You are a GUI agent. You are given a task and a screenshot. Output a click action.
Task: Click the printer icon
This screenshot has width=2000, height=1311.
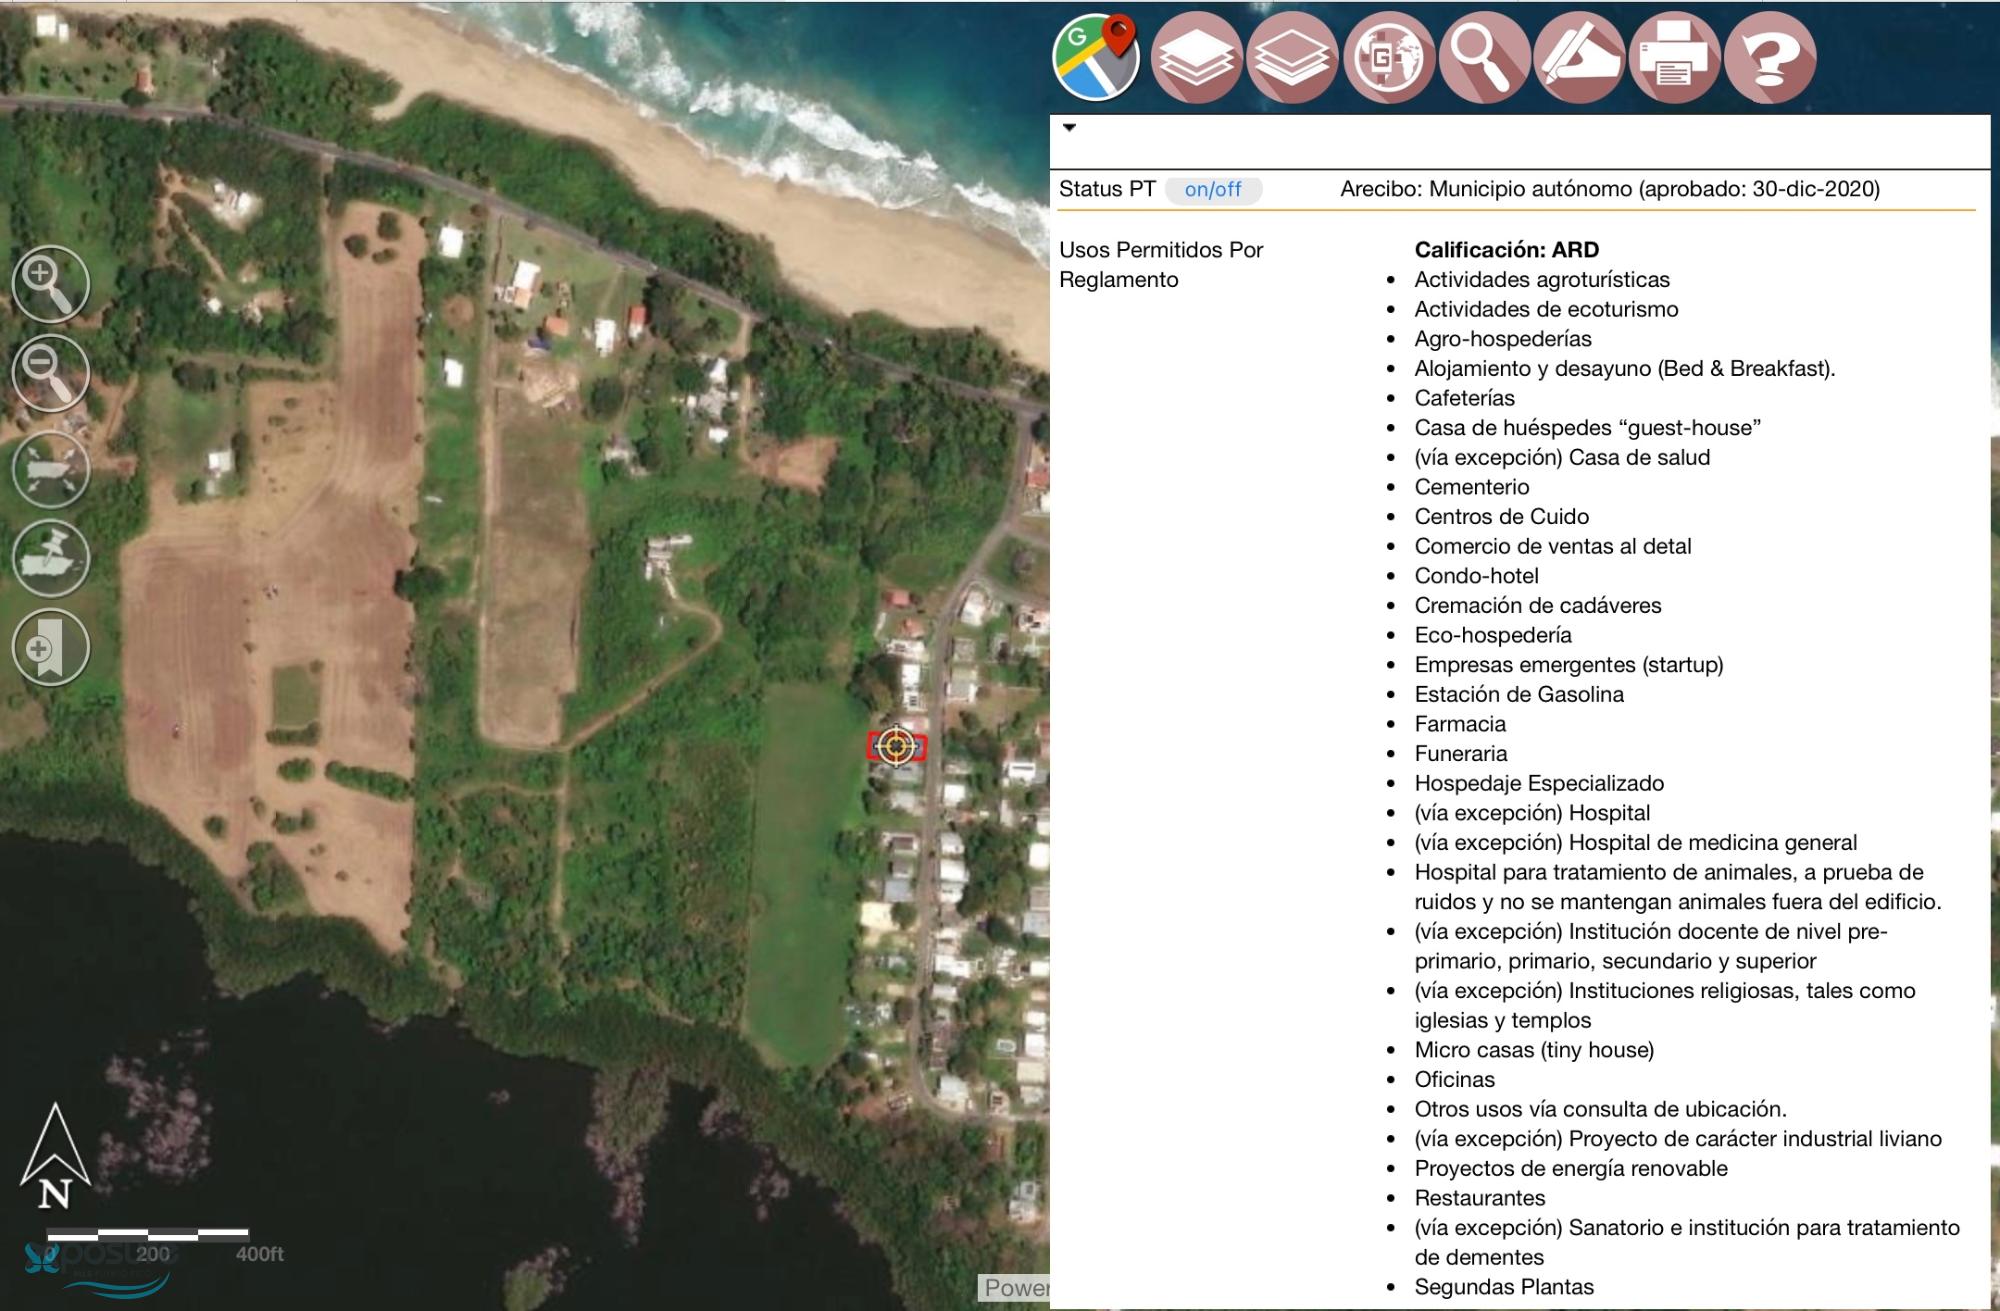[x=1674, y=57]
